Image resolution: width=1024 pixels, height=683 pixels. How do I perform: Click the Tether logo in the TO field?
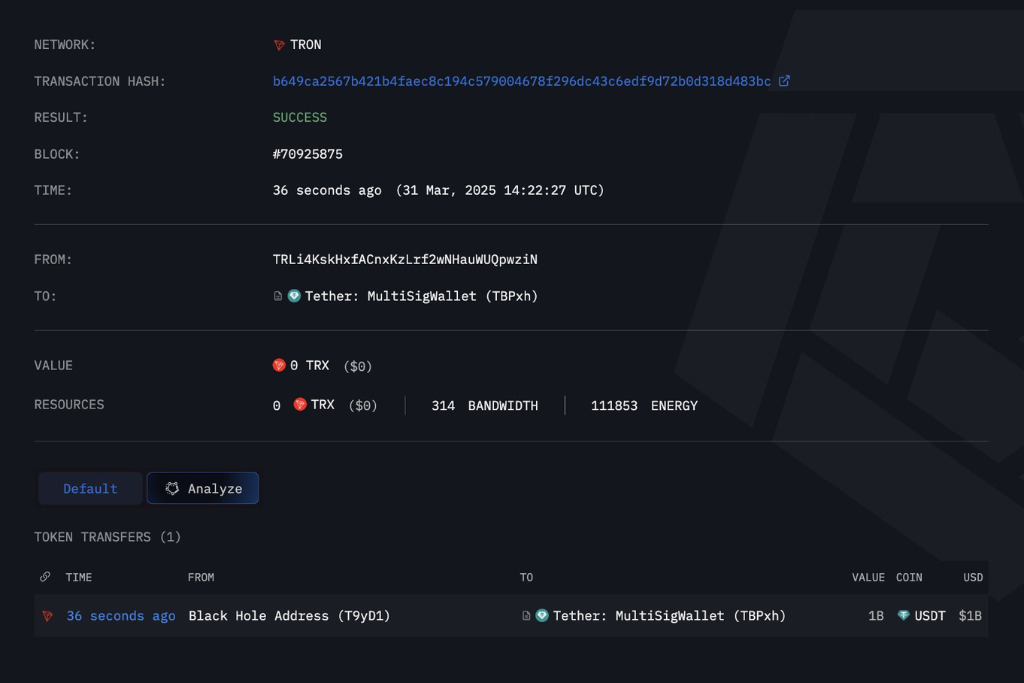click(x=294, y=296)
